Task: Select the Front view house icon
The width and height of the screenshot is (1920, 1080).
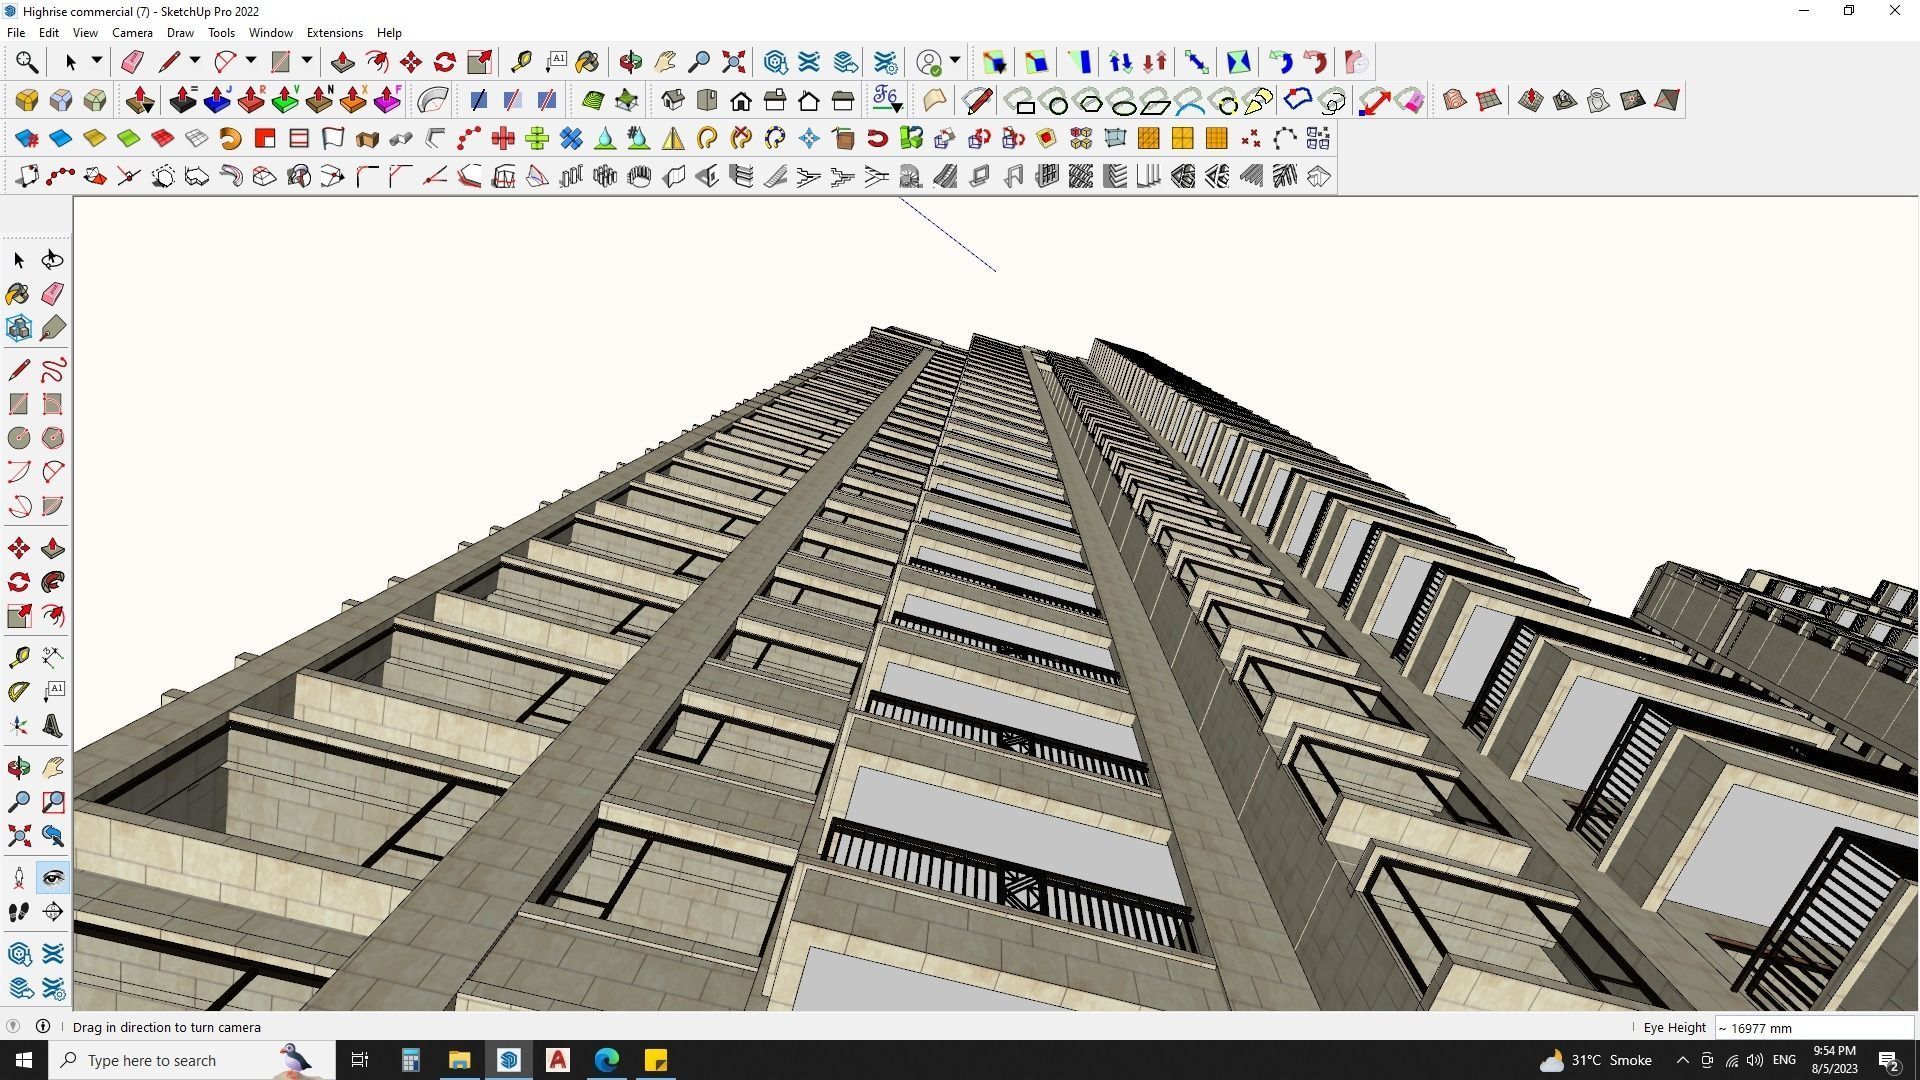Action: [741, 100]
